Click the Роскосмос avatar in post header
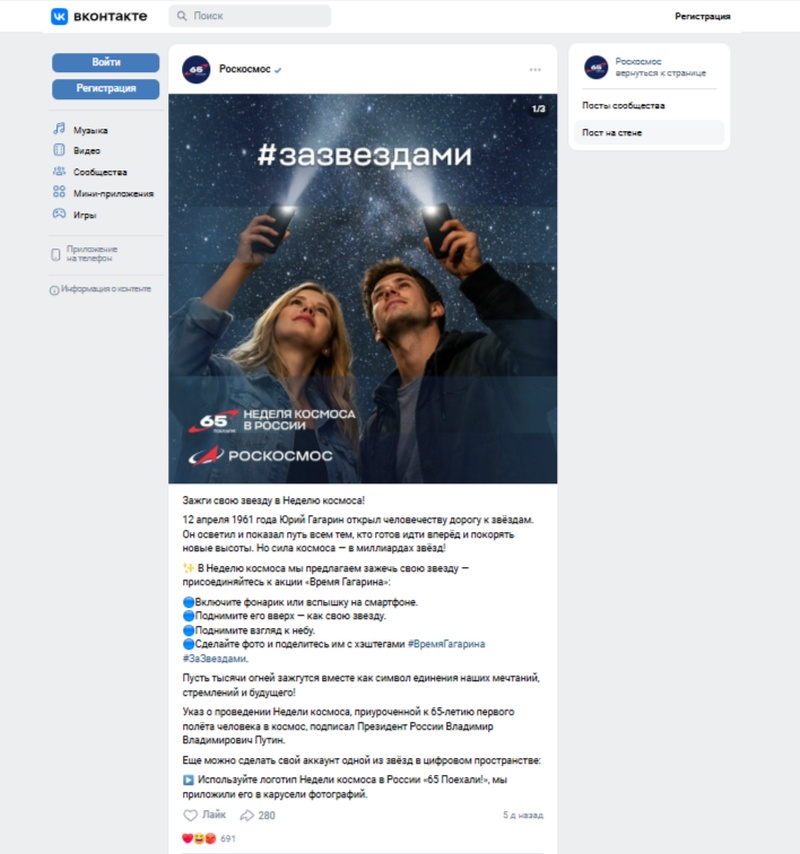 [x=196, y=70]
